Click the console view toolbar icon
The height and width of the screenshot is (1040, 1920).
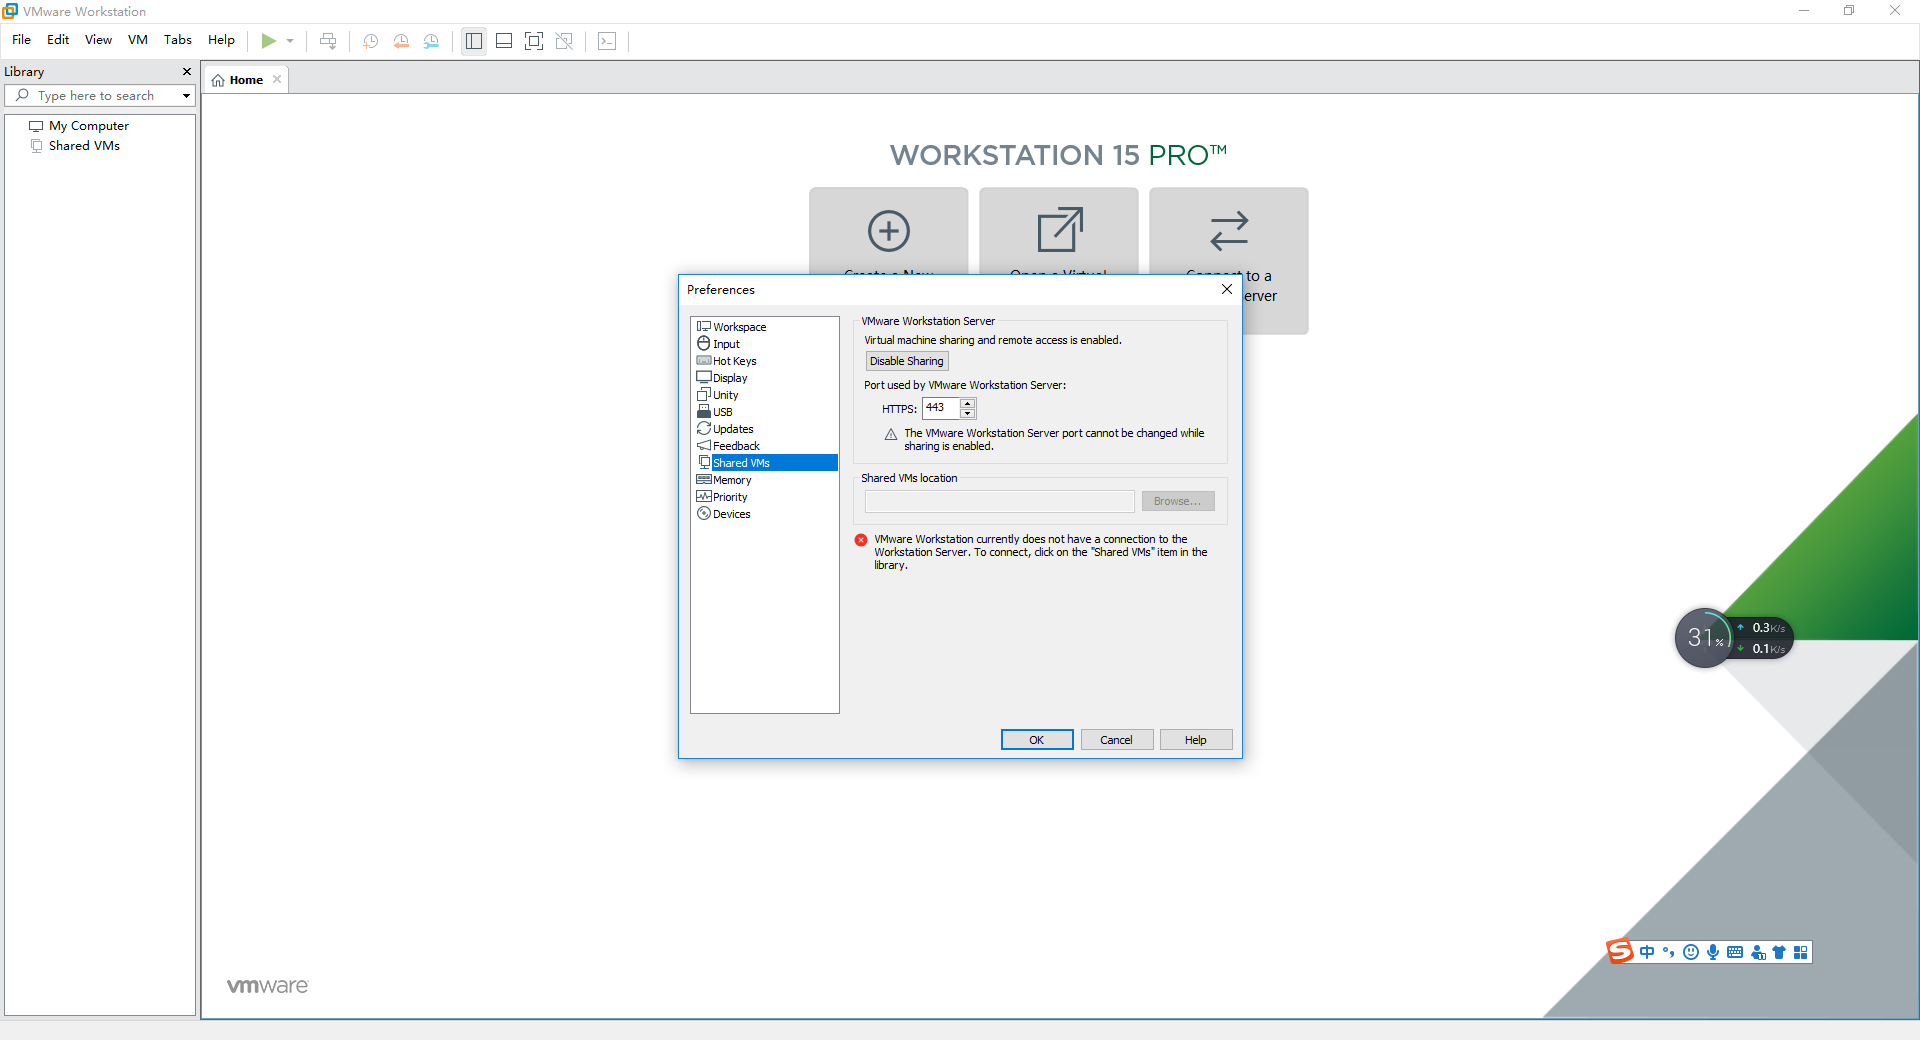click(x=607, y=41)
